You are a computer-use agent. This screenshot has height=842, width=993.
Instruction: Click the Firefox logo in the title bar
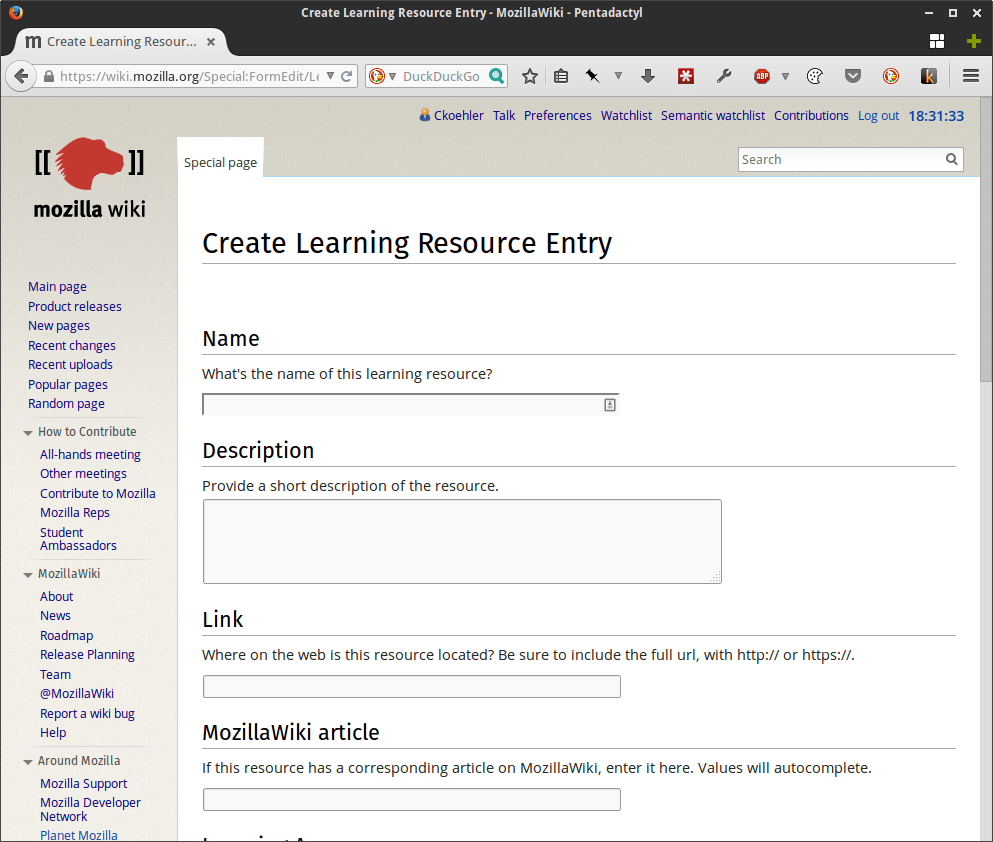[x=15, y=12]
